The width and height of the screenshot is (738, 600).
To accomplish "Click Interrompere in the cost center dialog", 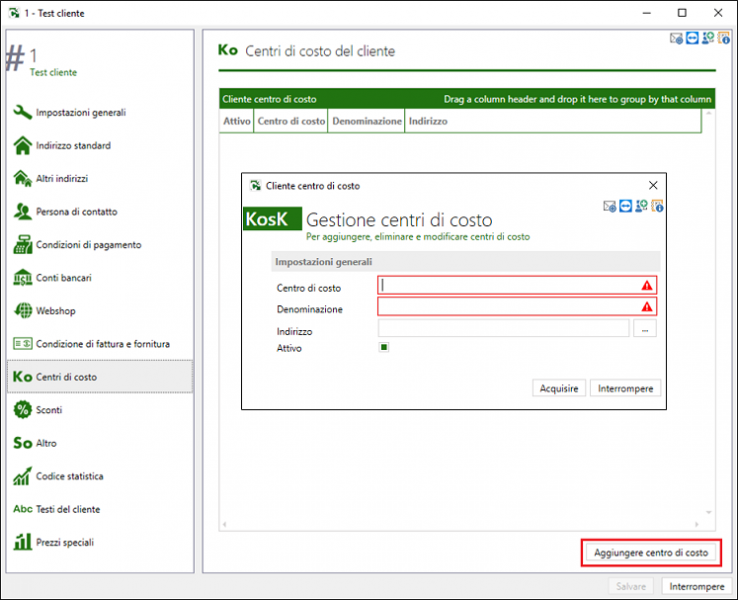I will (626, 388).
